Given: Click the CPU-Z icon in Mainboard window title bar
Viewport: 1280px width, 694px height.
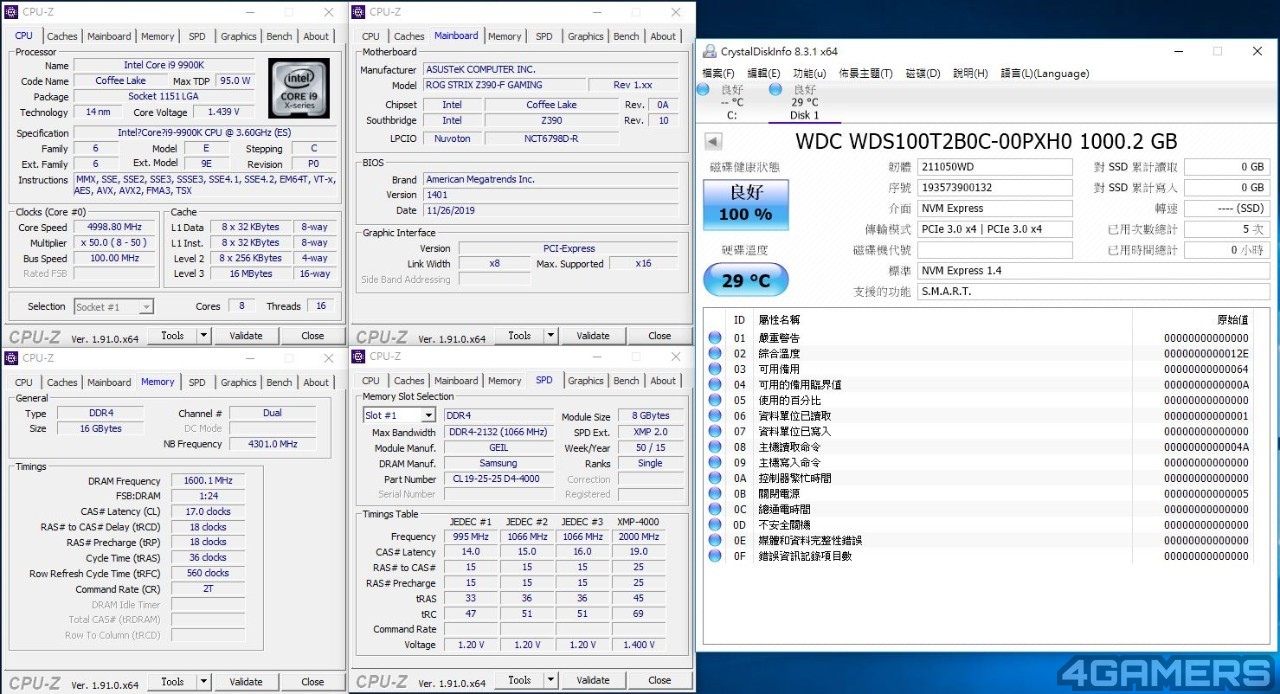Looking at the screenshot, I should click(x=359, y=12).
